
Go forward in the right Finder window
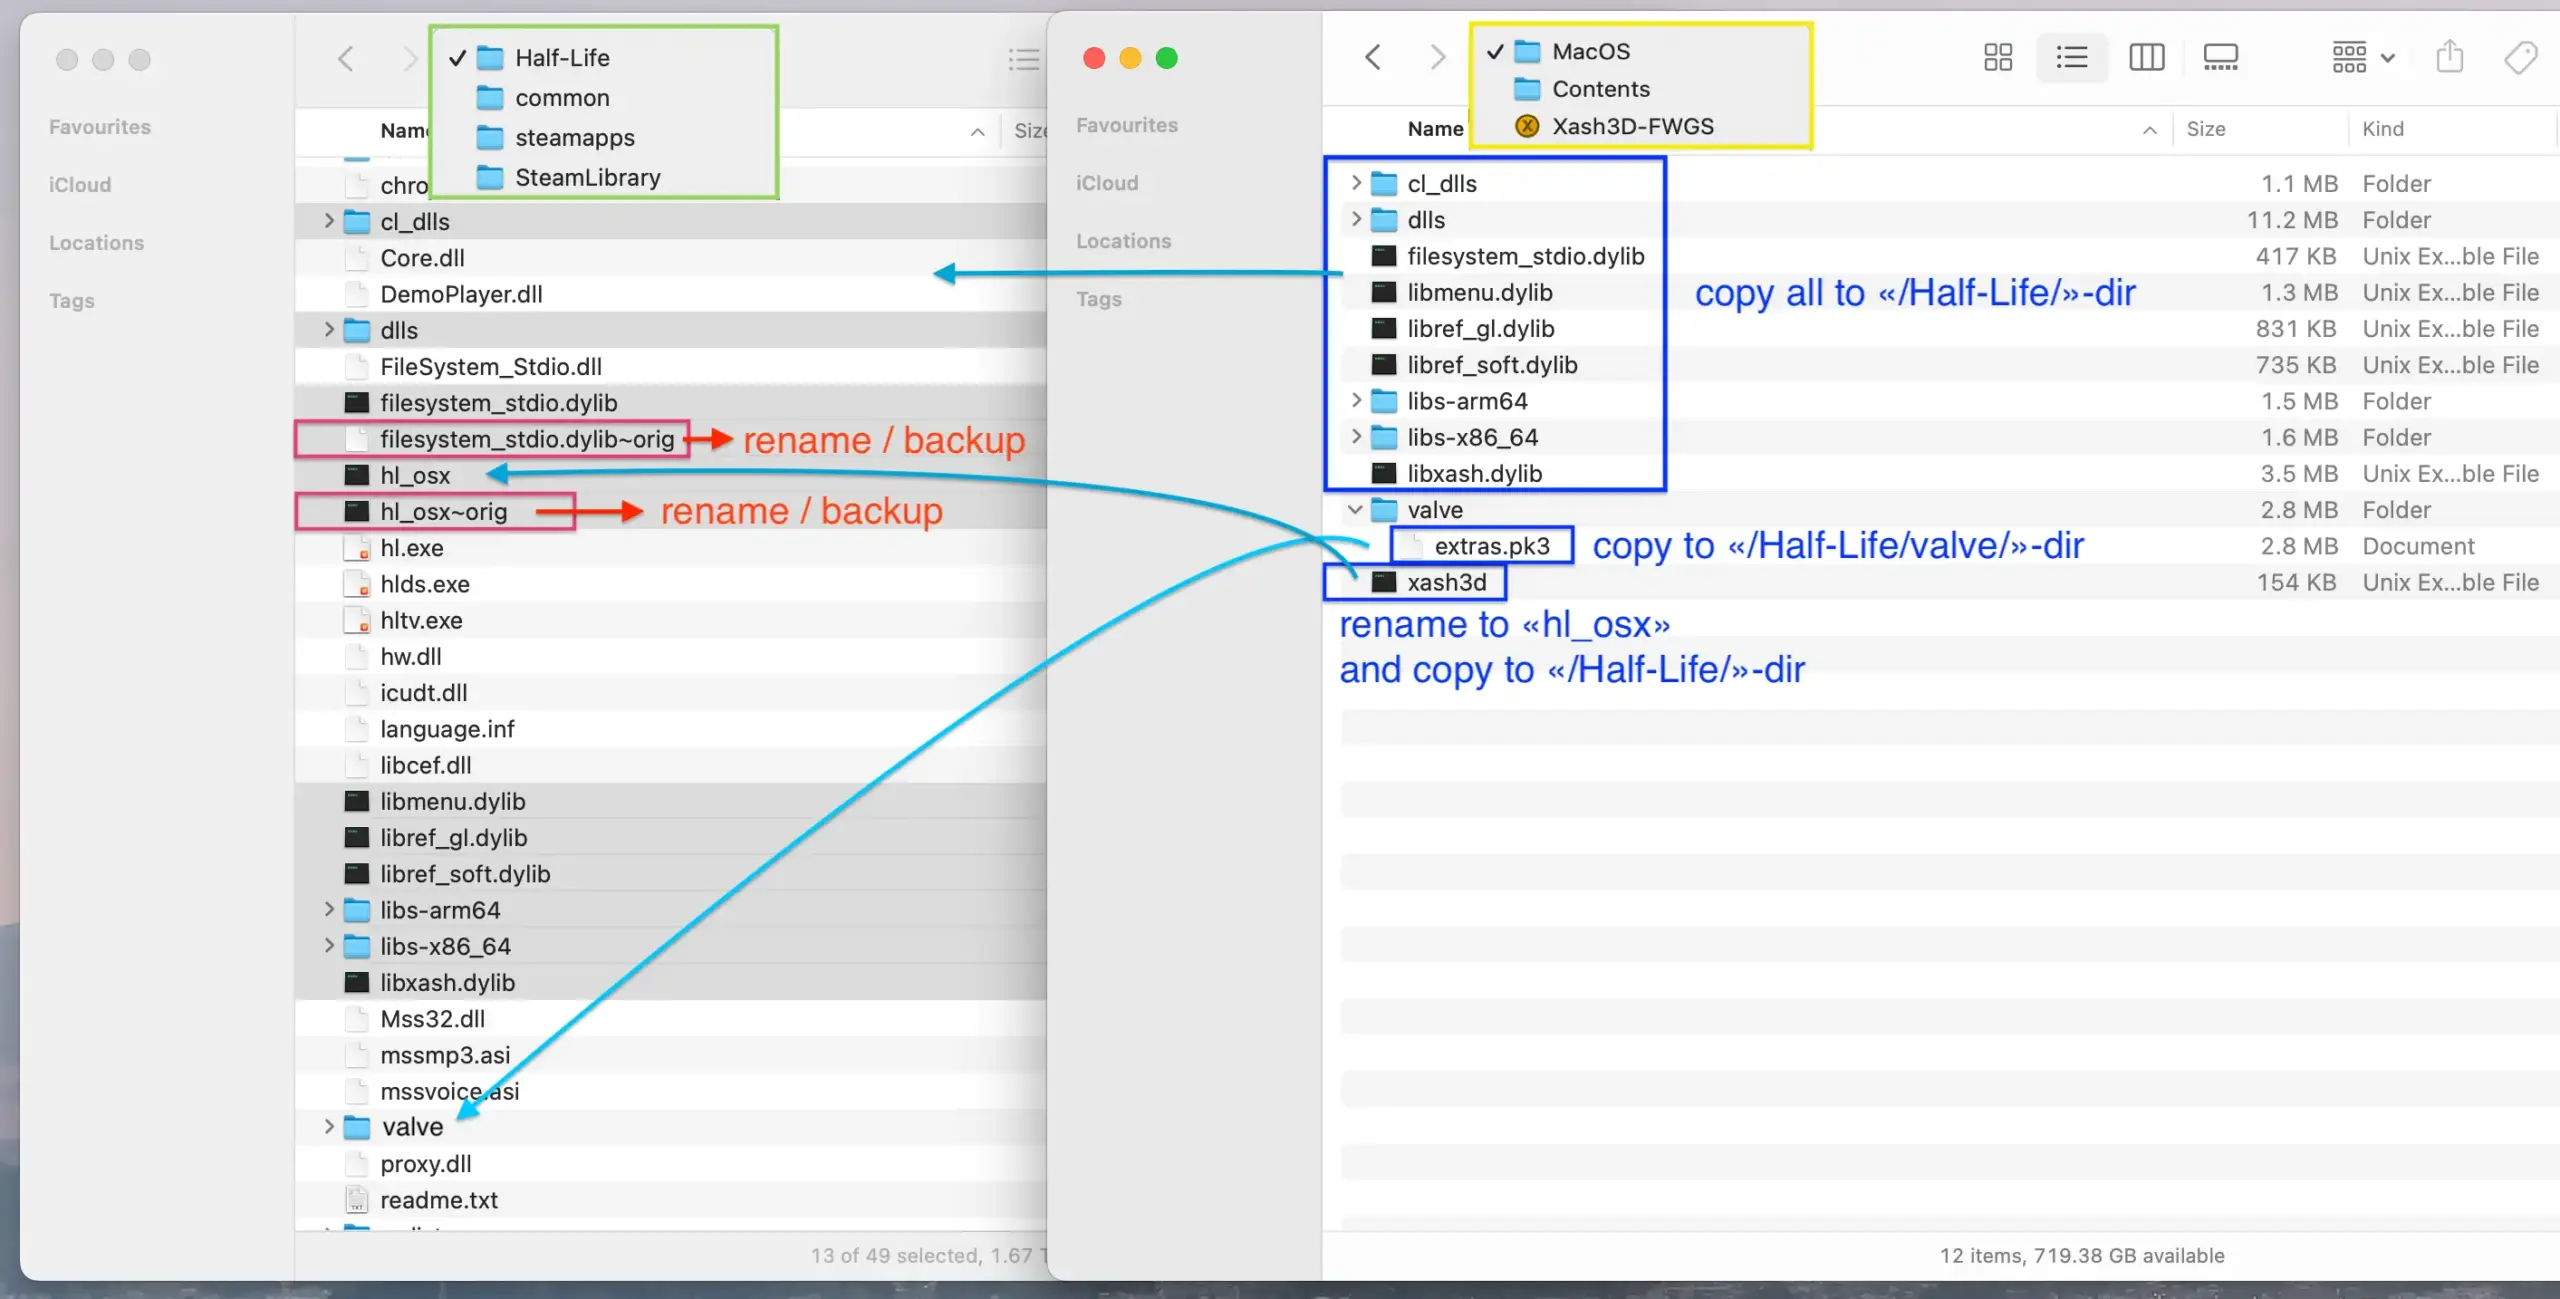click(x=1437, y=57)
